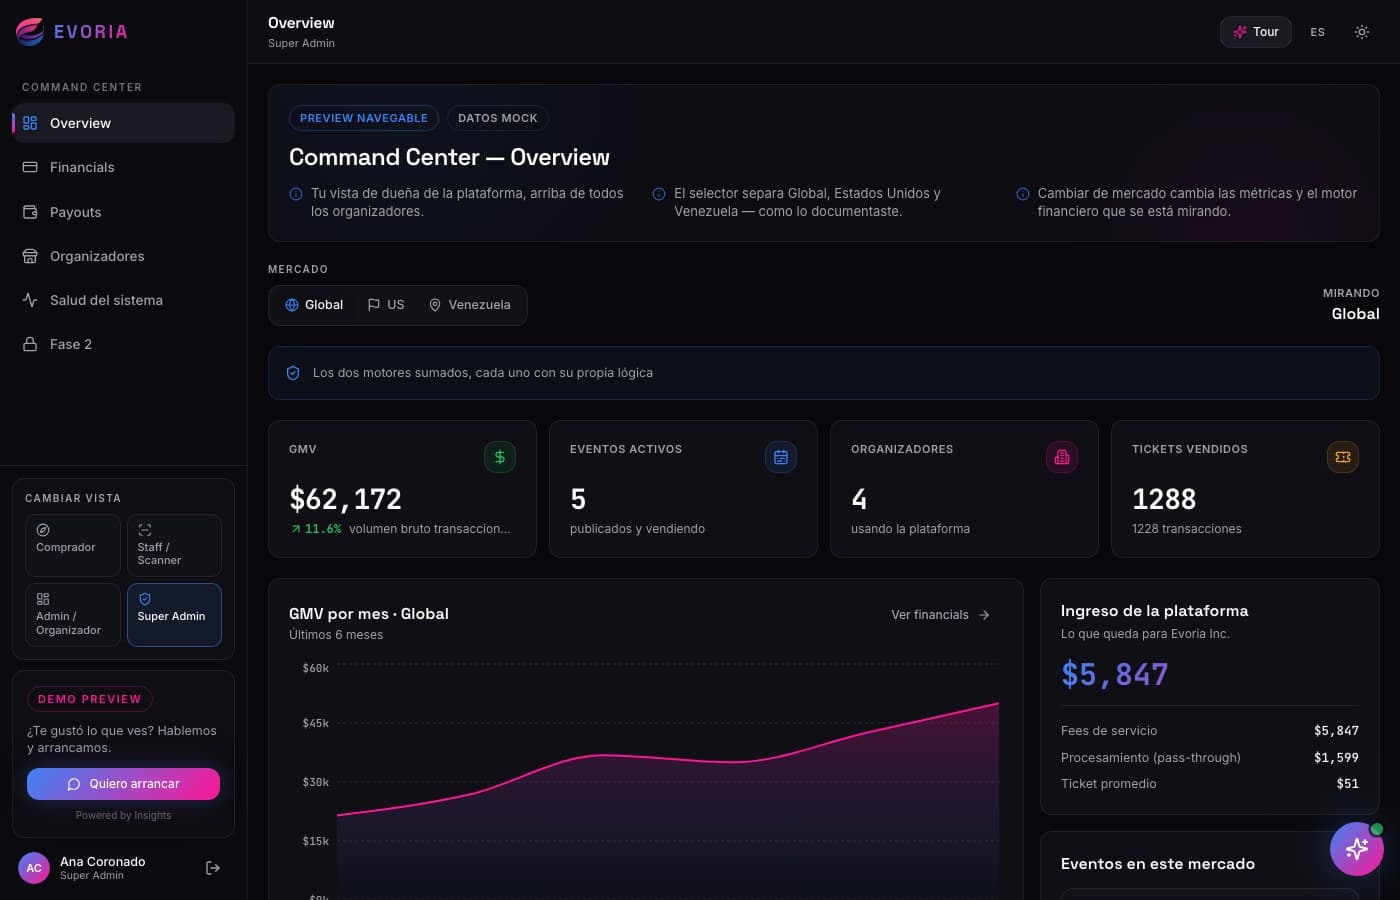
Task: Select the US market
Action: pos(386,305)
